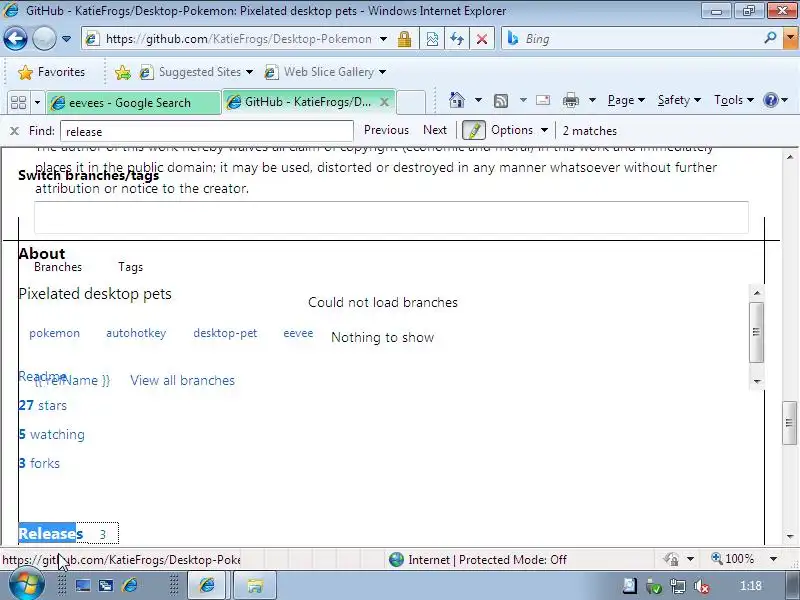Screen dimensions: 800x600
Task: Open the autohotkey topic link
Action: (x=136, y=333)
